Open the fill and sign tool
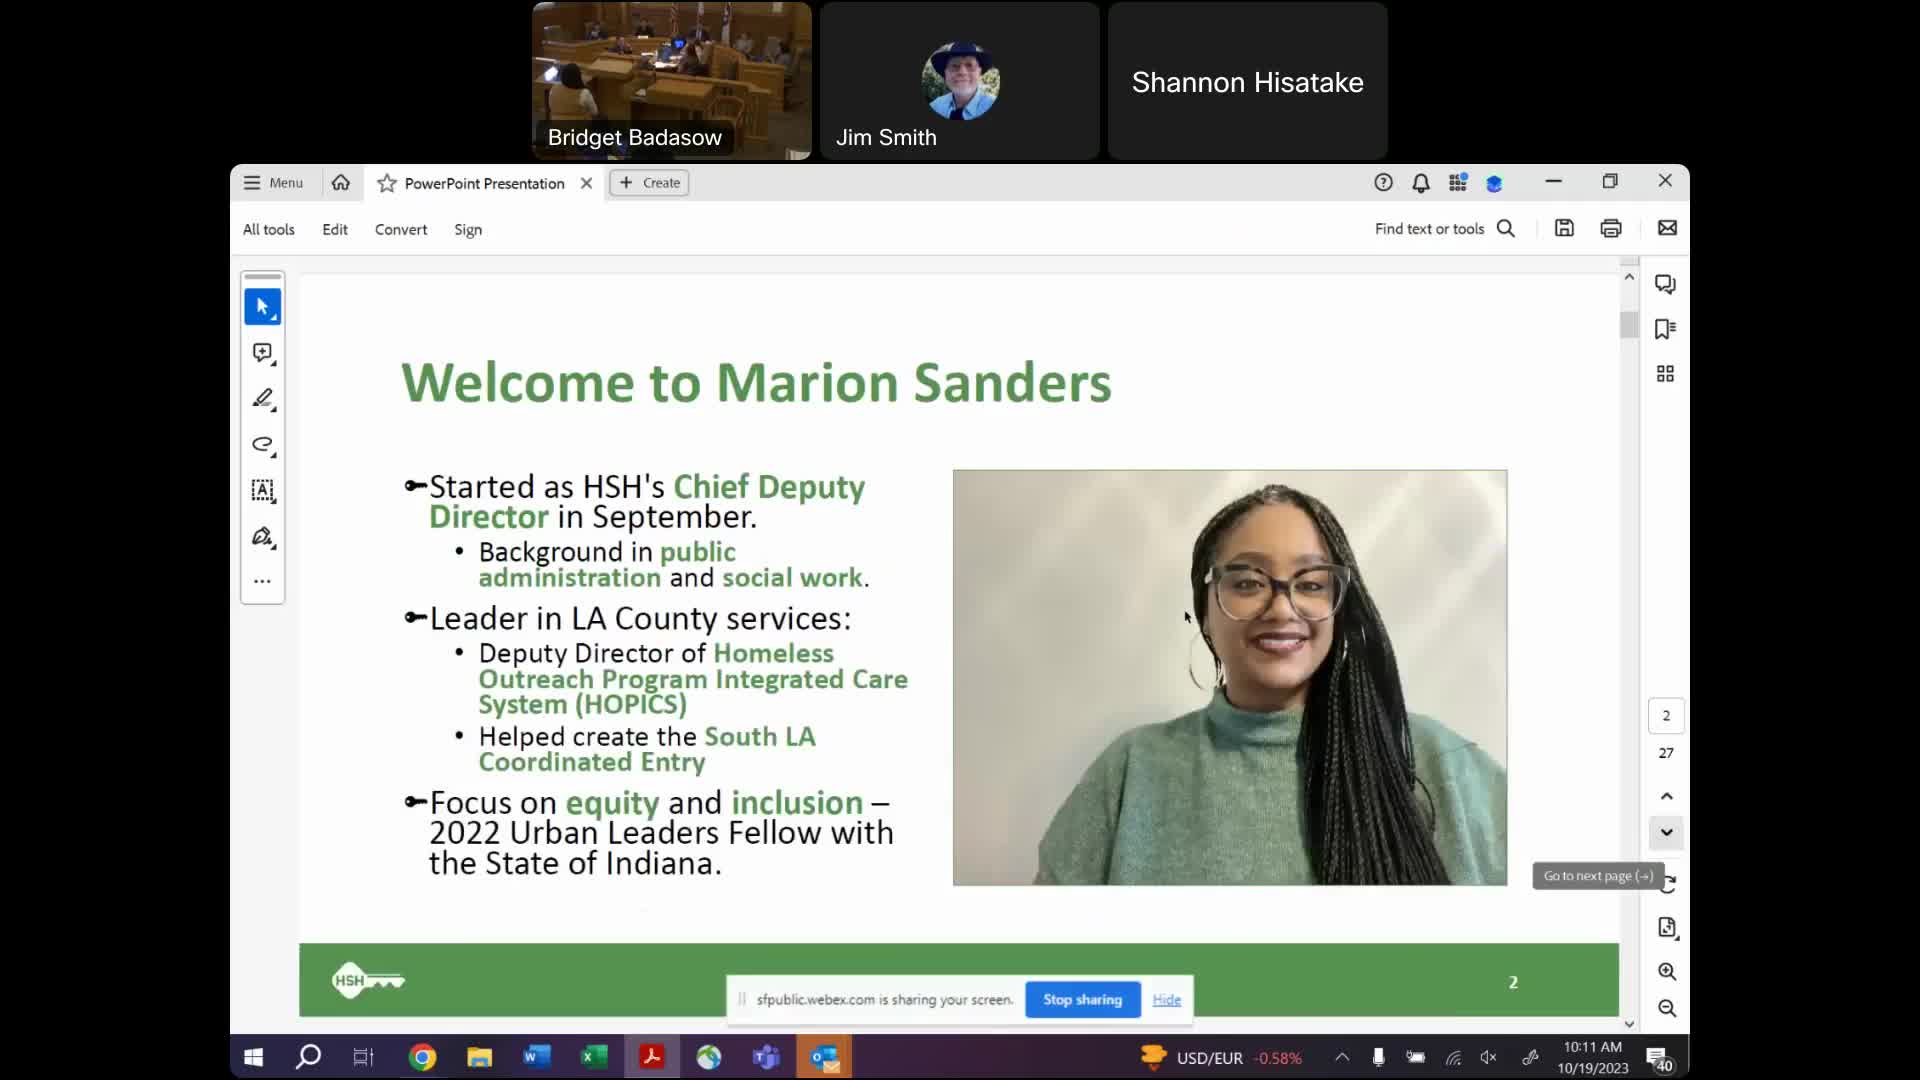Screen dimensions: 1920x1080 262,537
